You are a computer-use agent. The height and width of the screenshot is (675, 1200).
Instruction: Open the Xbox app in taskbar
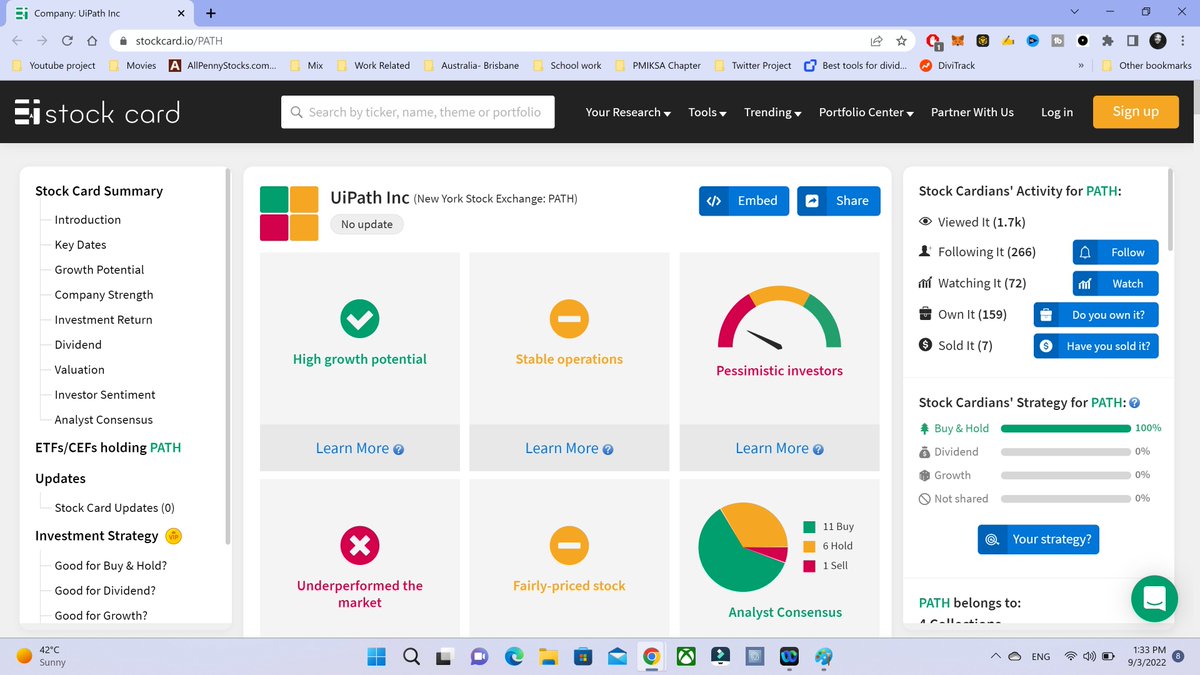[686, 657]
